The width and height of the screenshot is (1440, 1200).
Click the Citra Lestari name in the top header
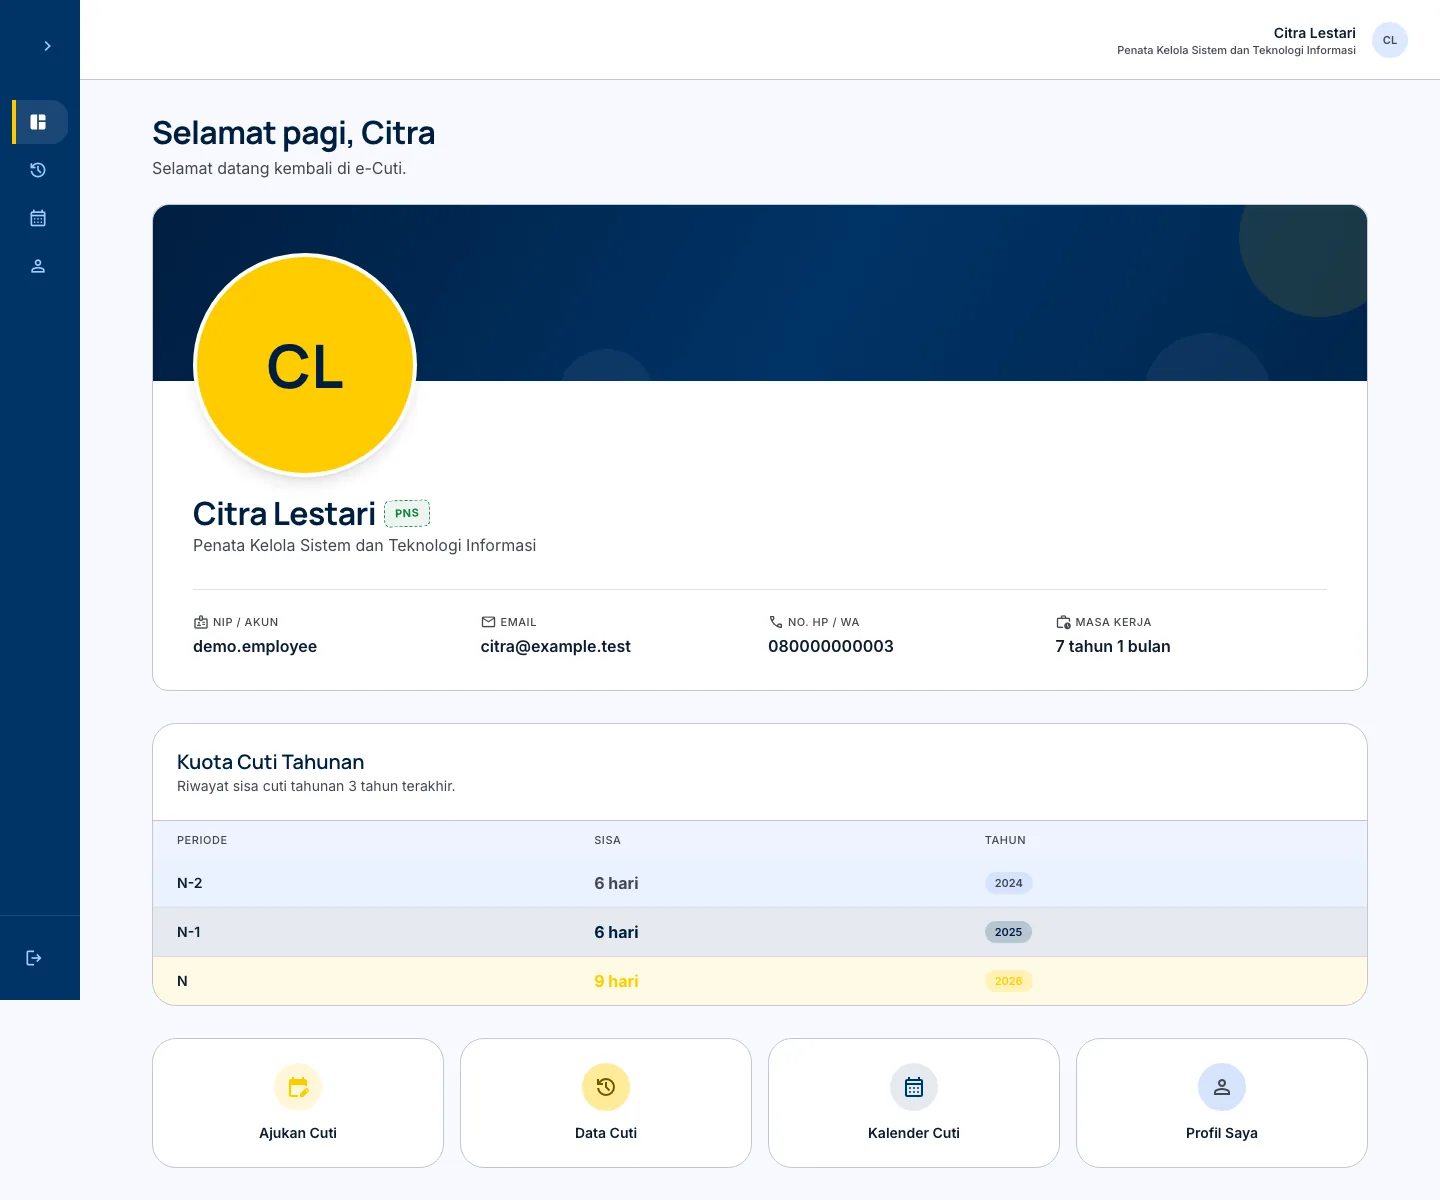1314,33
